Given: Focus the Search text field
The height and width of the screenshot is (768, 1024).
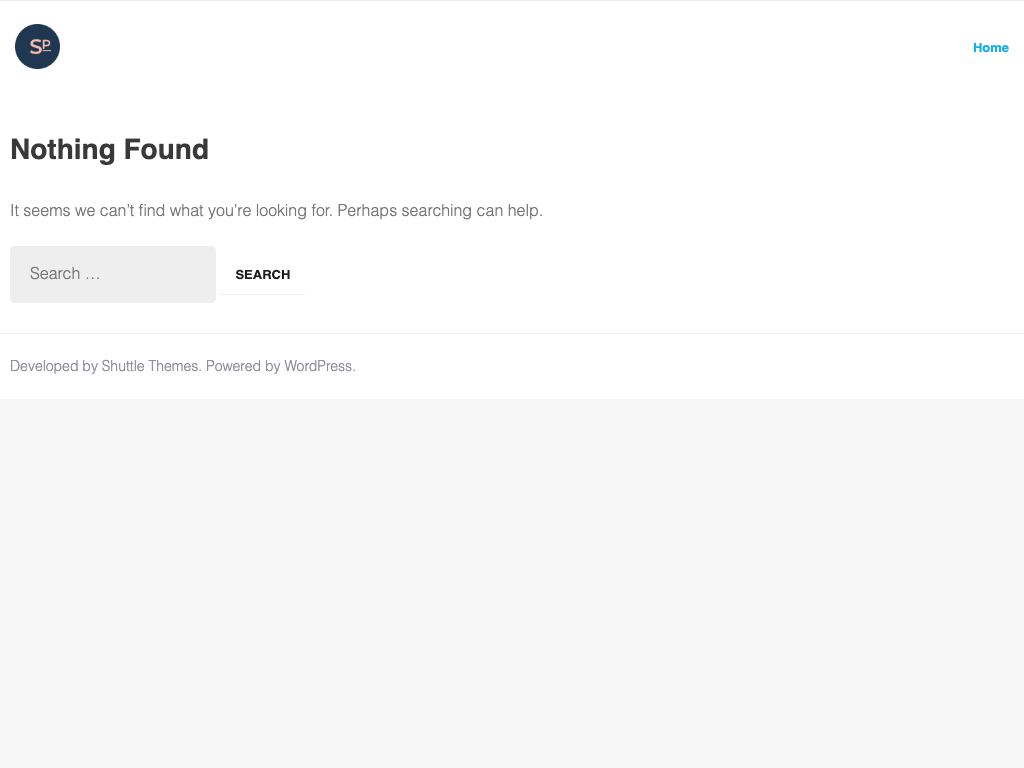Looking at the screenshot, I should [112, 274].
